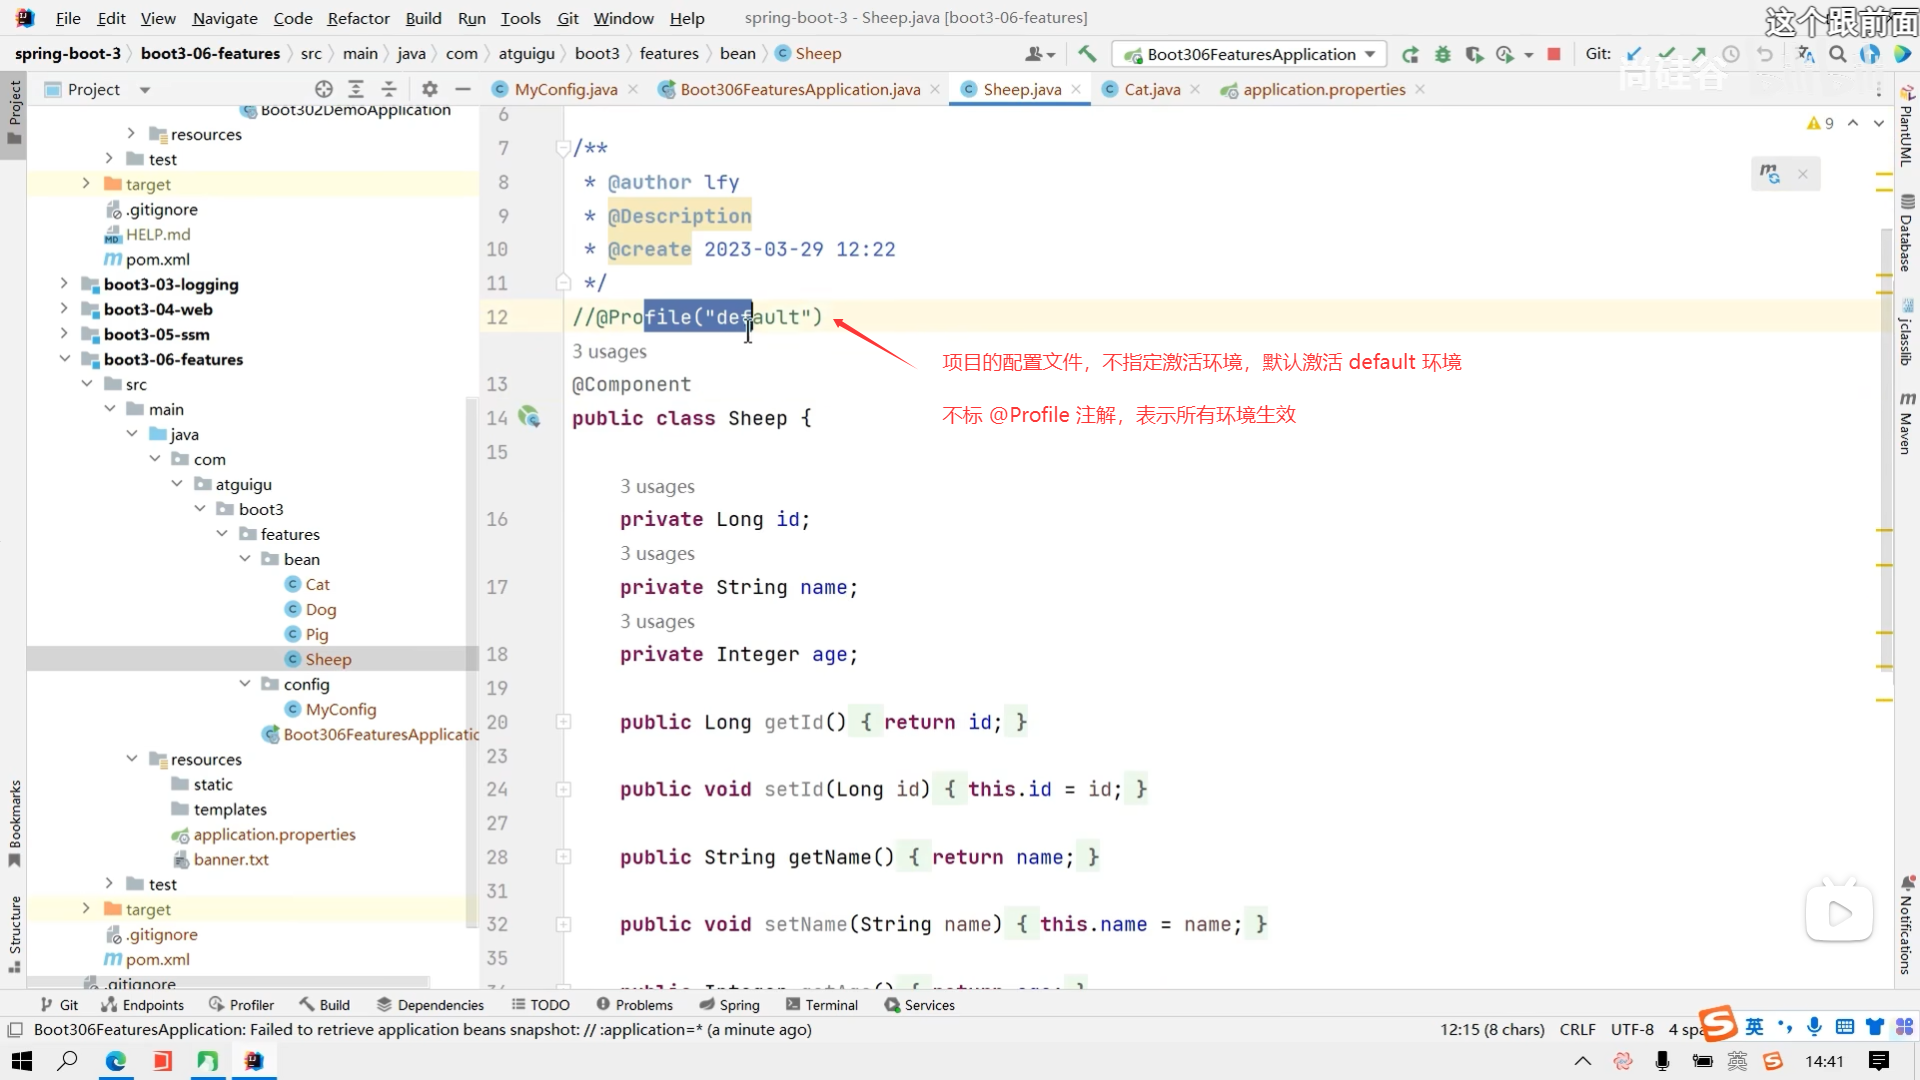1920x1080 pixels.
Task: Click the Git show history clock icon
Action: (x=1731, y=54)
